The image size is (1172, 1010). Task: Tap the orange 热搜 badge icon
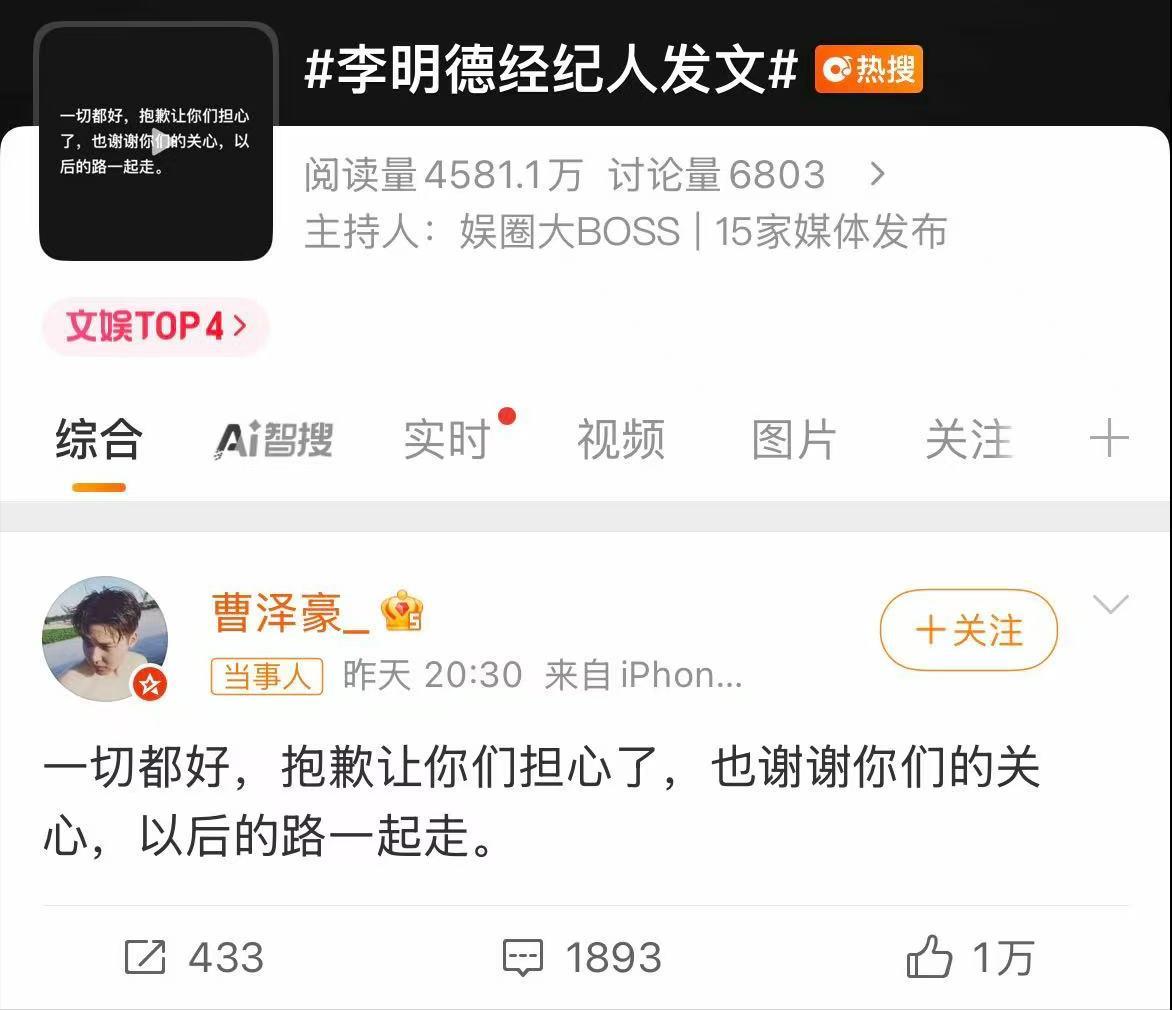(x=869, y=70)
